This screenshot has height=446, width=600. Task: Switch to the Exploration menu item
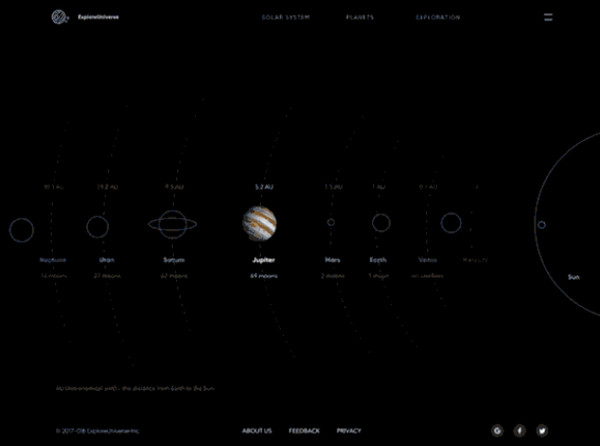pos(438,18)
